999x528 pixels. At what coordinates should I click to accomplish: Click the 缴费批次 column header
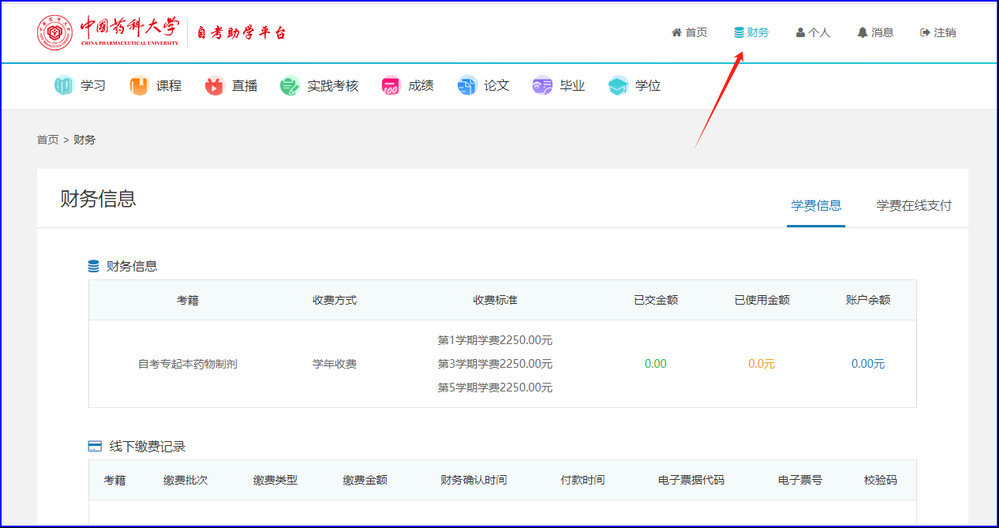[186, 480]
